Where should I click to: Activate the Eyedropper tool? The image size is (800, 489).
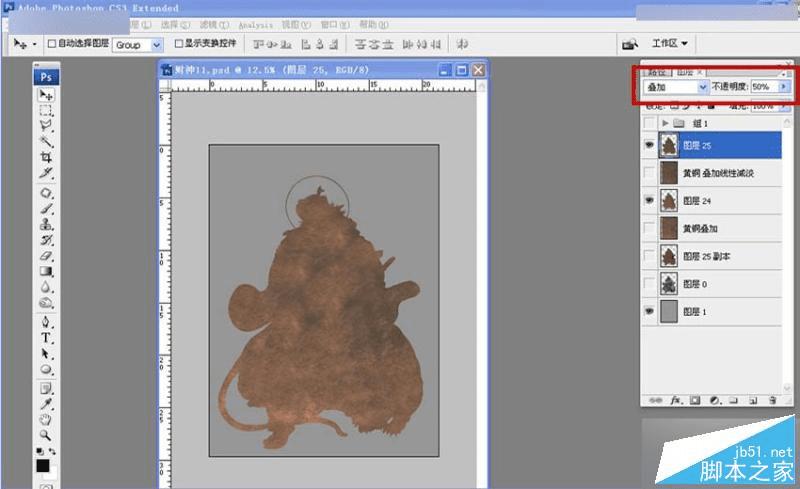pyautogui.click(x=46, y=403)
